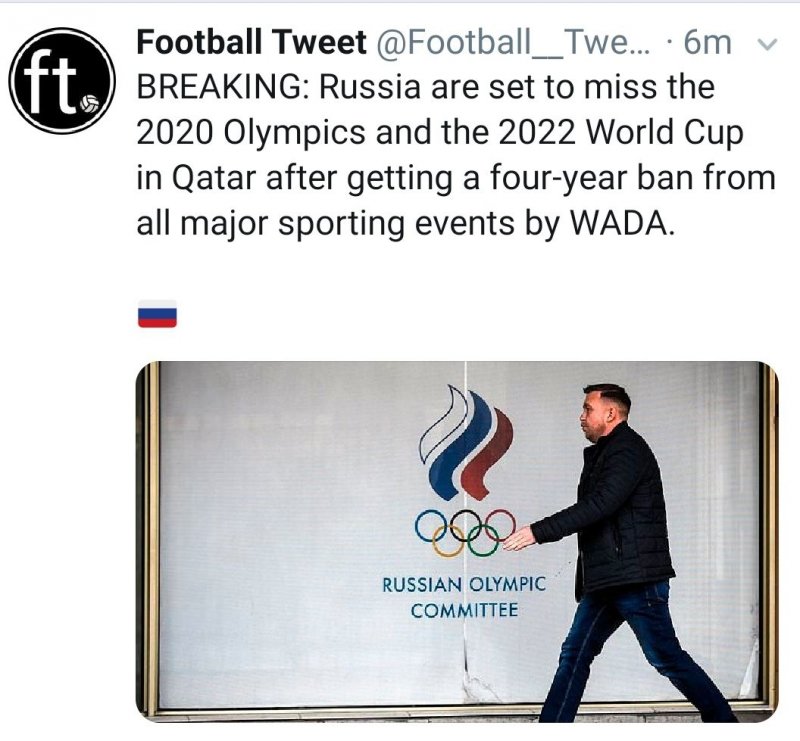
Task: Click the Russian flag emoji
Action: [157, 314]
